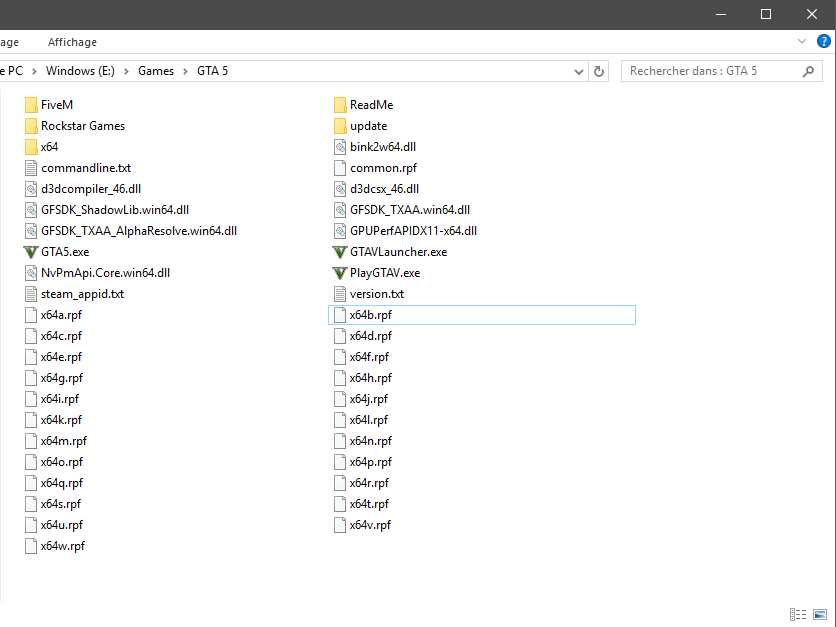This screenshot has height=627, width=836.
Task: Select x64m.rpf file name
Action: point(63,441)
